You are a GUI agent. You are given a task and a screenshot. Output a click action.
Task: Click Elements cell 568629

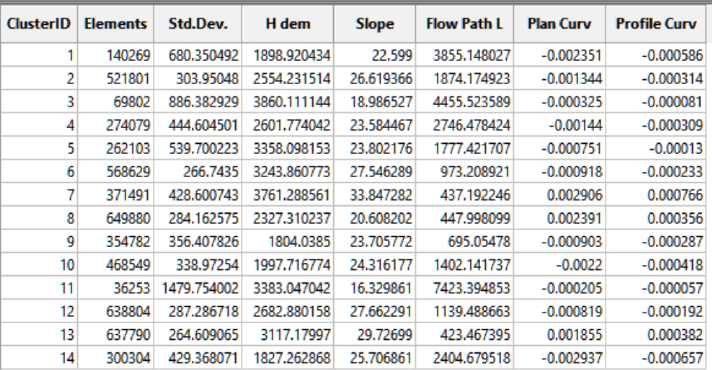pos(116,172)
